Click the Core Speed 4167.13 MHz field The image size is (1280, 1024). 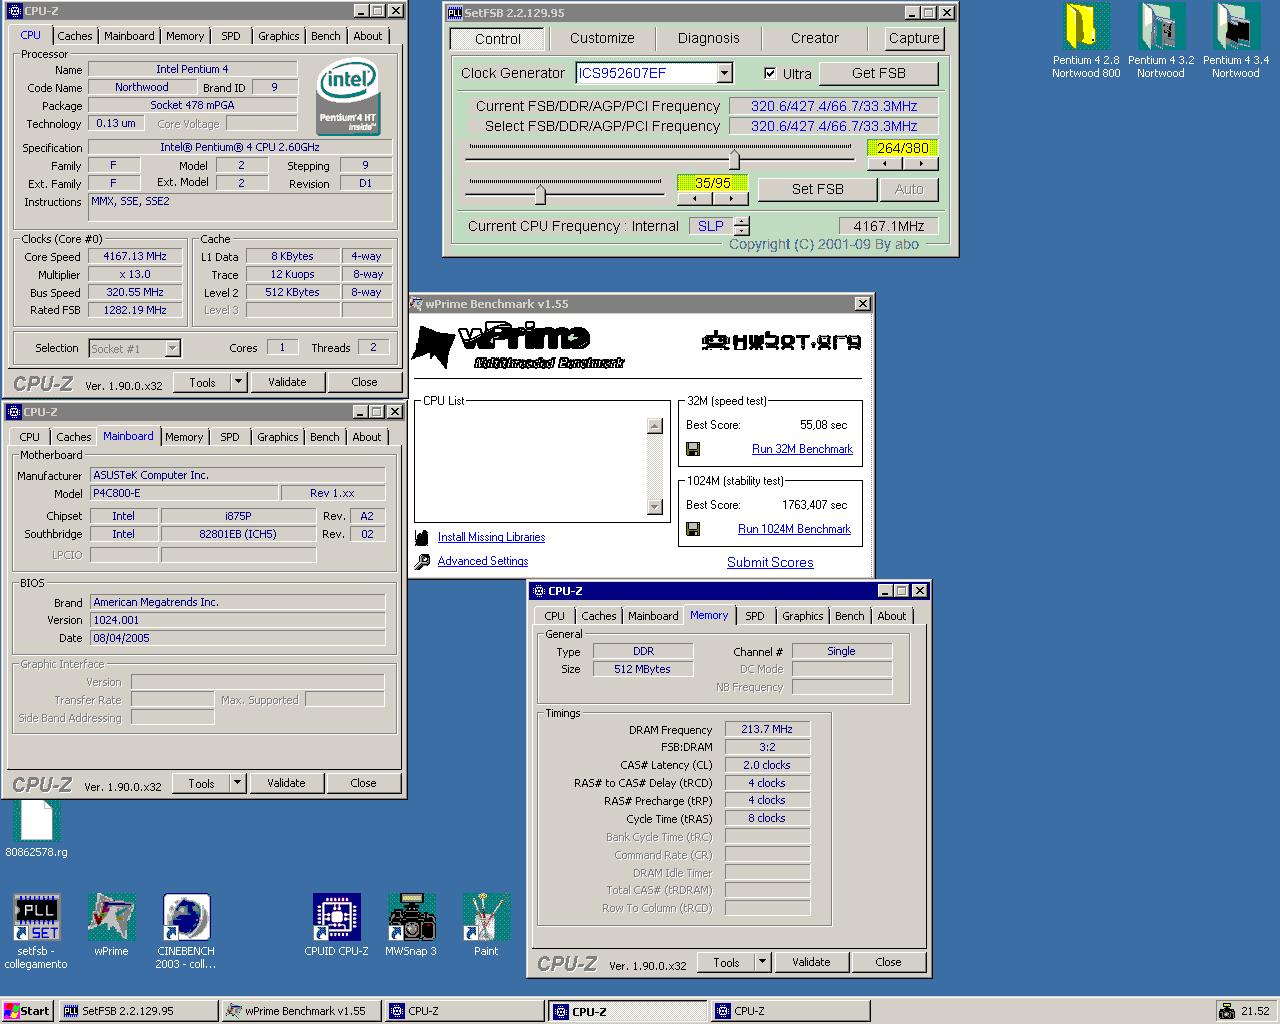135,256
